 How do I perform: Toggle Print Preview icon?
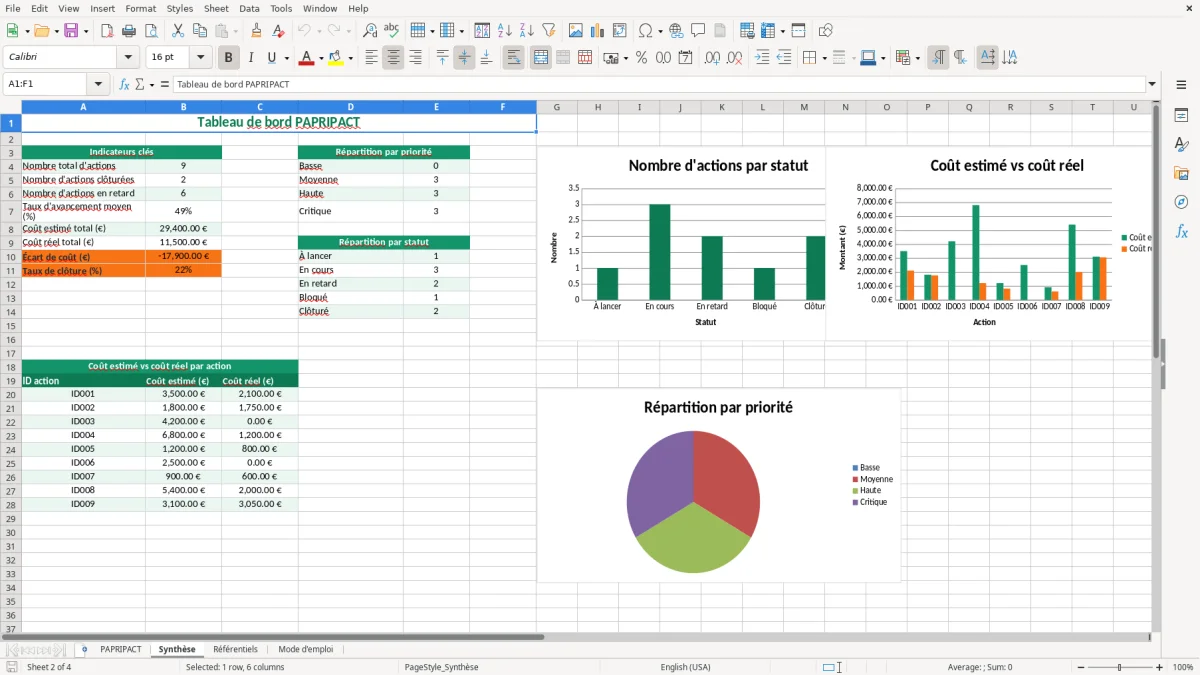[149, 31]
